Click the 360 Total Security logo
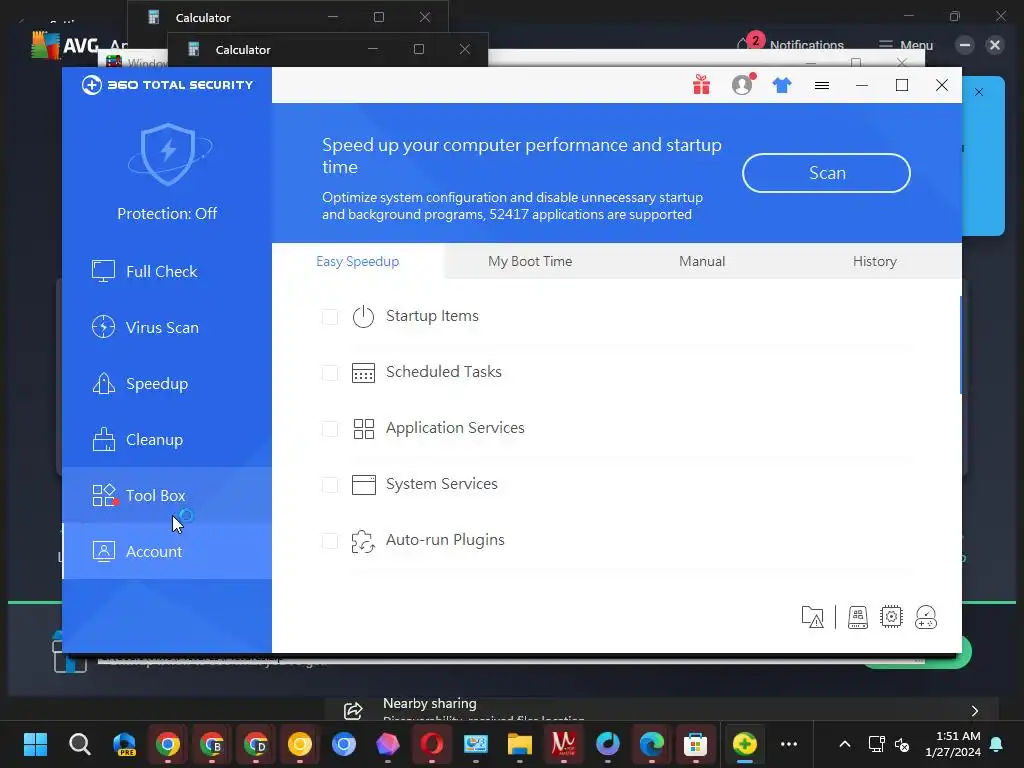This screenshot has height=768, width=1024. pos(167,85)
